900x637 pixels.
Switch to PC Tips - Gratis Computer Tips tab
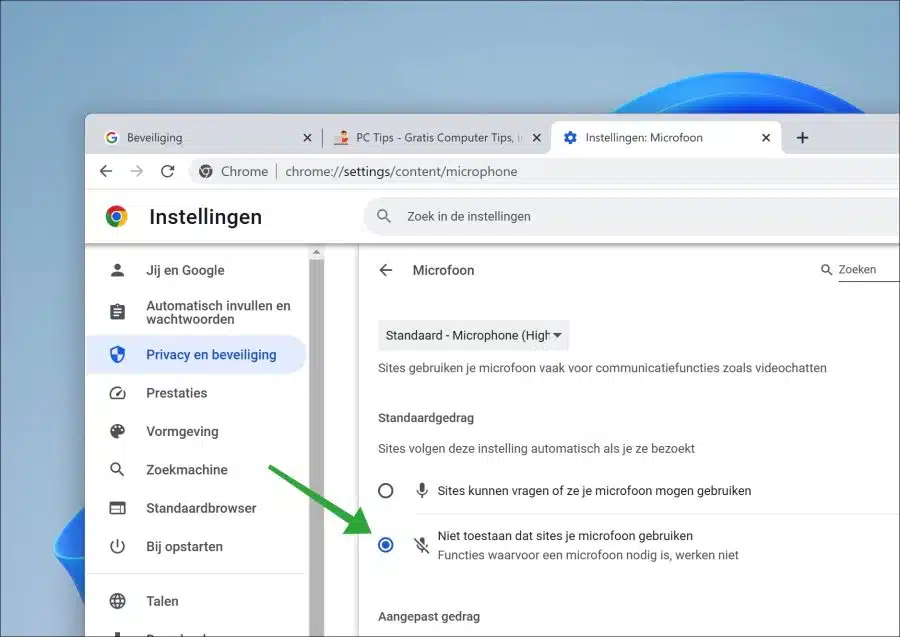(x=436, y=138)
